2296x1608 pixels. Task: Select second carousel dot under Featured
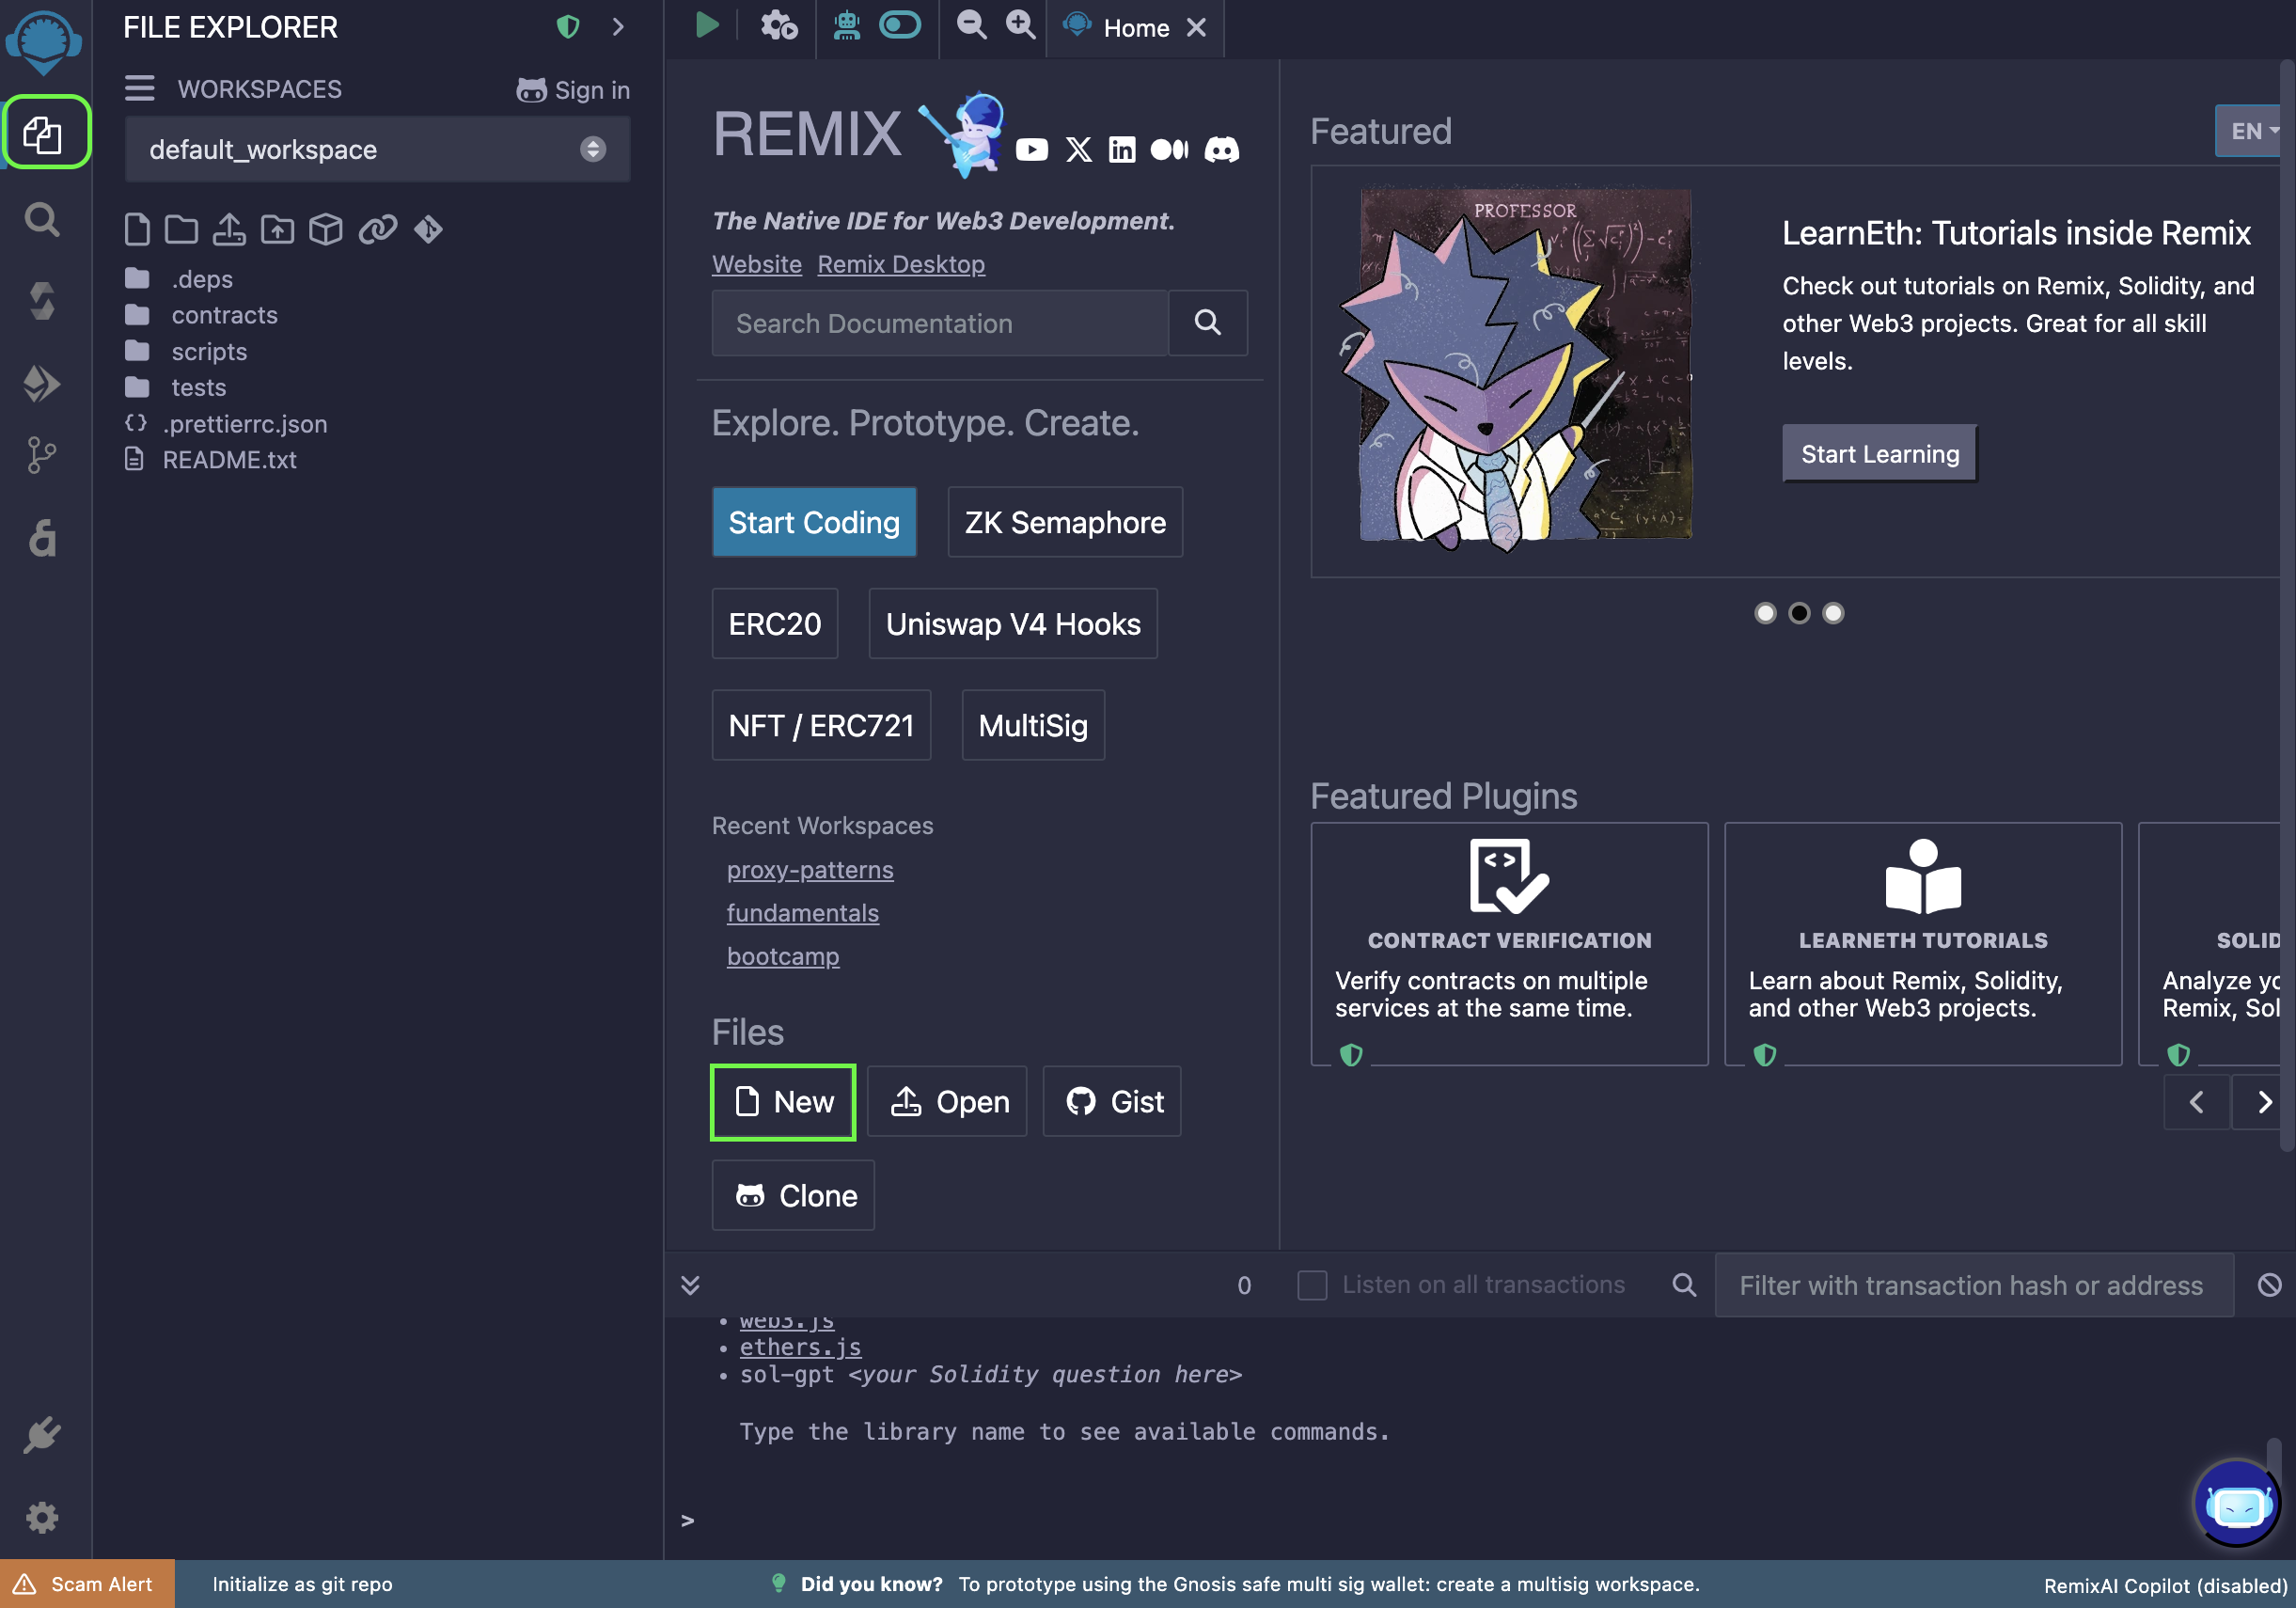click(x=1799, y=613)
